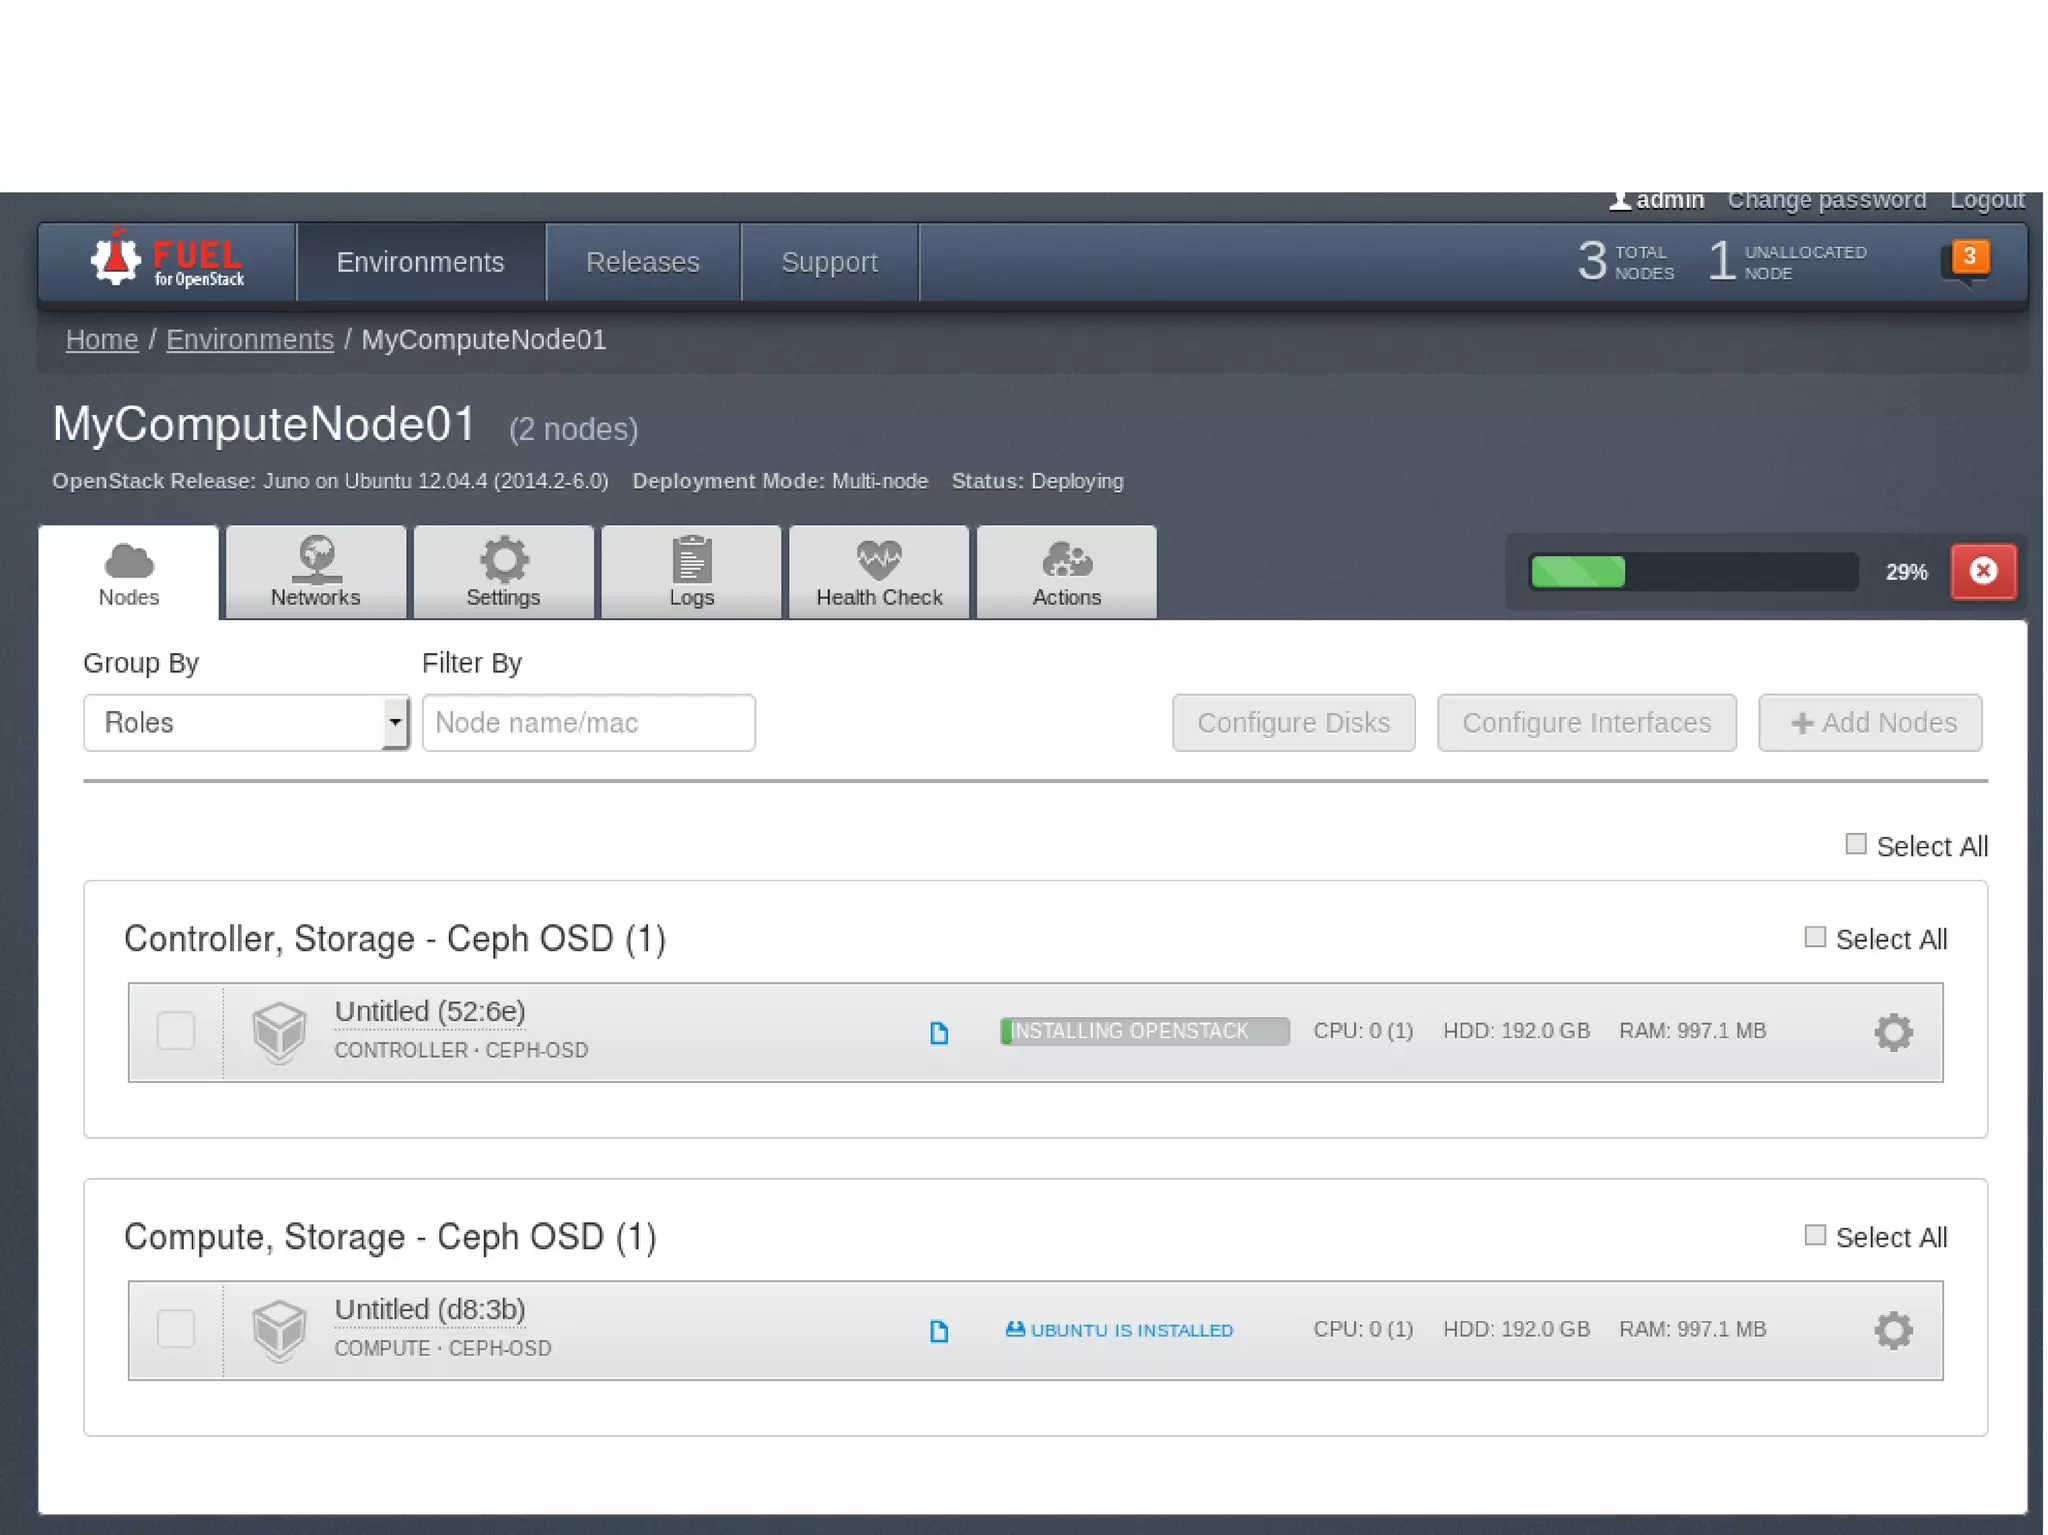Select the Untitled (d8:3b) node checkbox

[176, 1330]
